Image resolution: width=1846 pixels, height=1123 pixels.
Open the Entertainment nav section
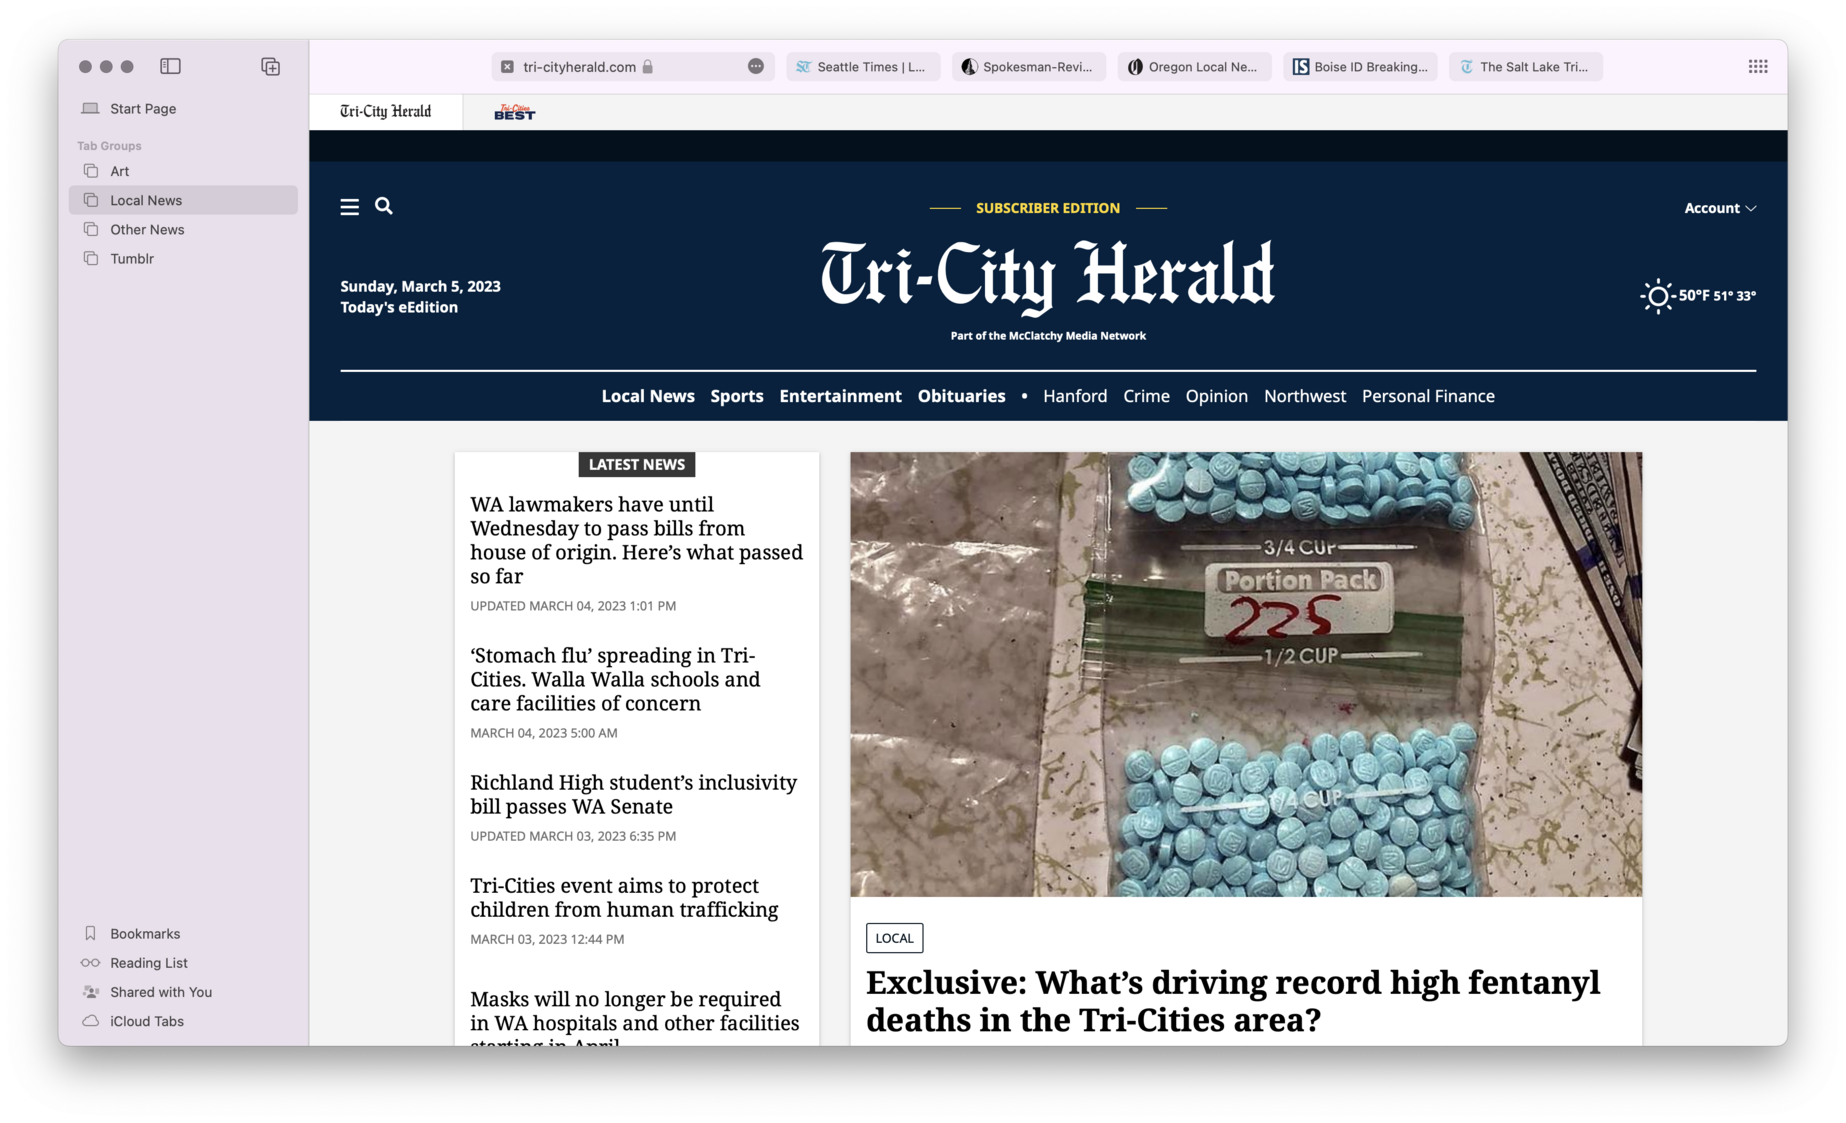(x=840, y=396)
